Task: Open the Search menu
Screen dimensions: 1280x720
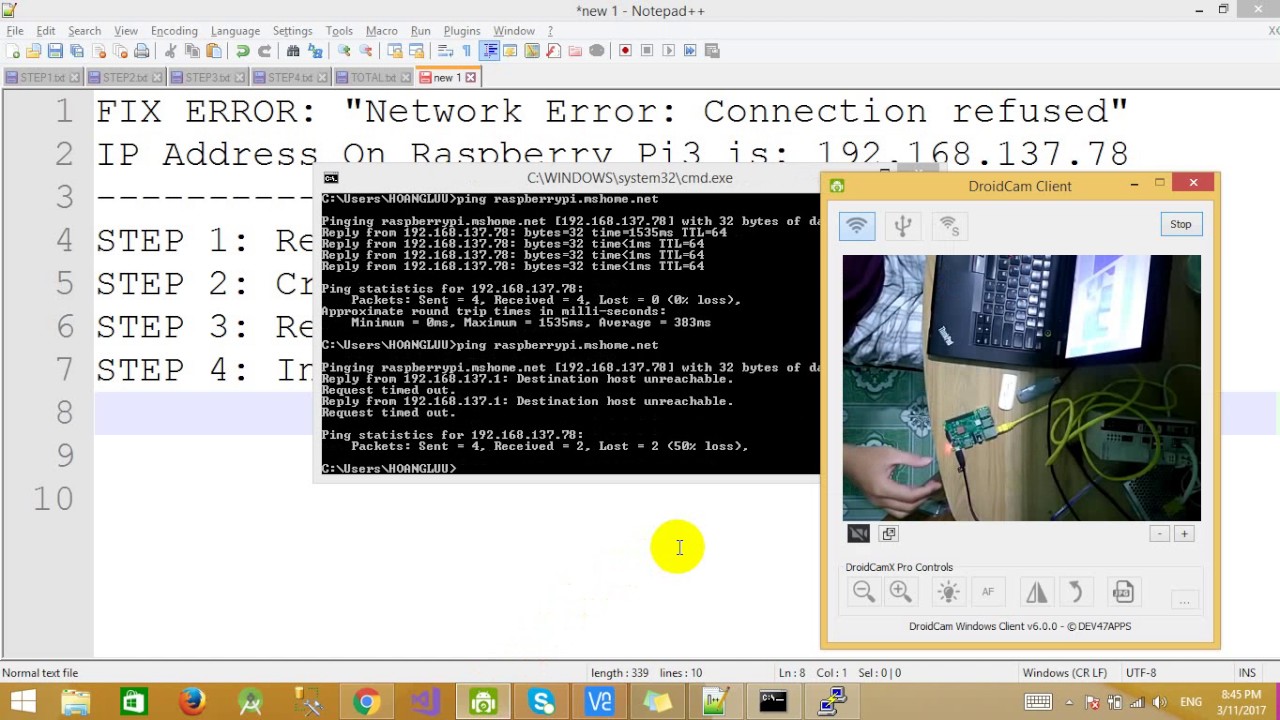Action: pyautogui.click(x=84, y=31)
